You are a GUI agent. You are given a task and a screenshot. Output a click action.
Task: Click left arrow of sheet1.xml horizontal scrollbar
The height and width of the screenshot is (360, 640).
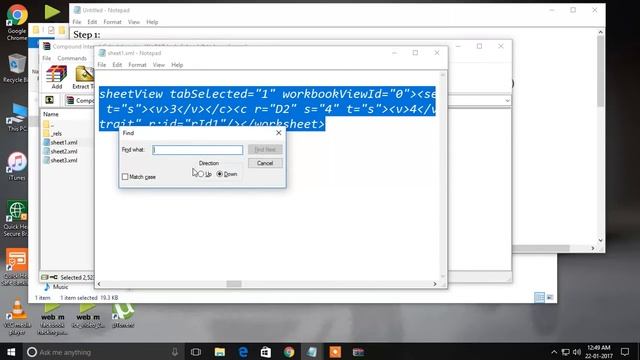click(x=99, y=284)
